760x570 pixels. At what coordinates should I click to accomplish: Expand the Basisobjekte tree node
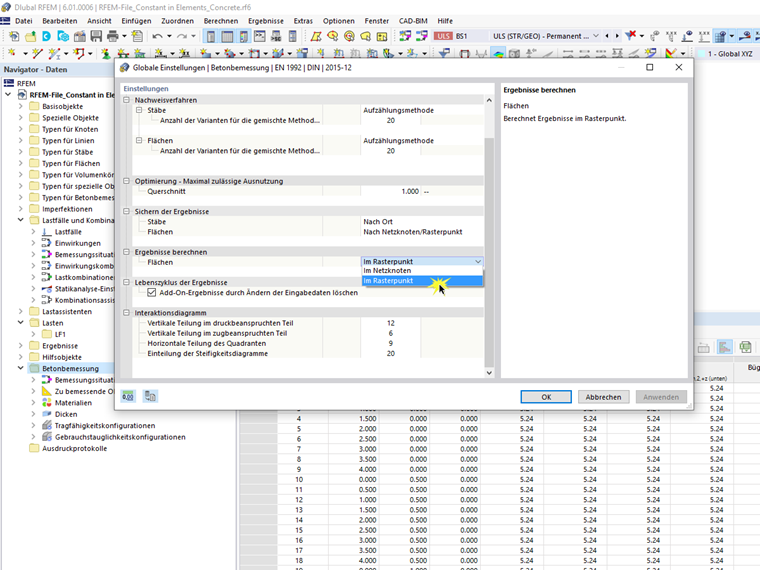pyautogui.click(x=21, y=106)
